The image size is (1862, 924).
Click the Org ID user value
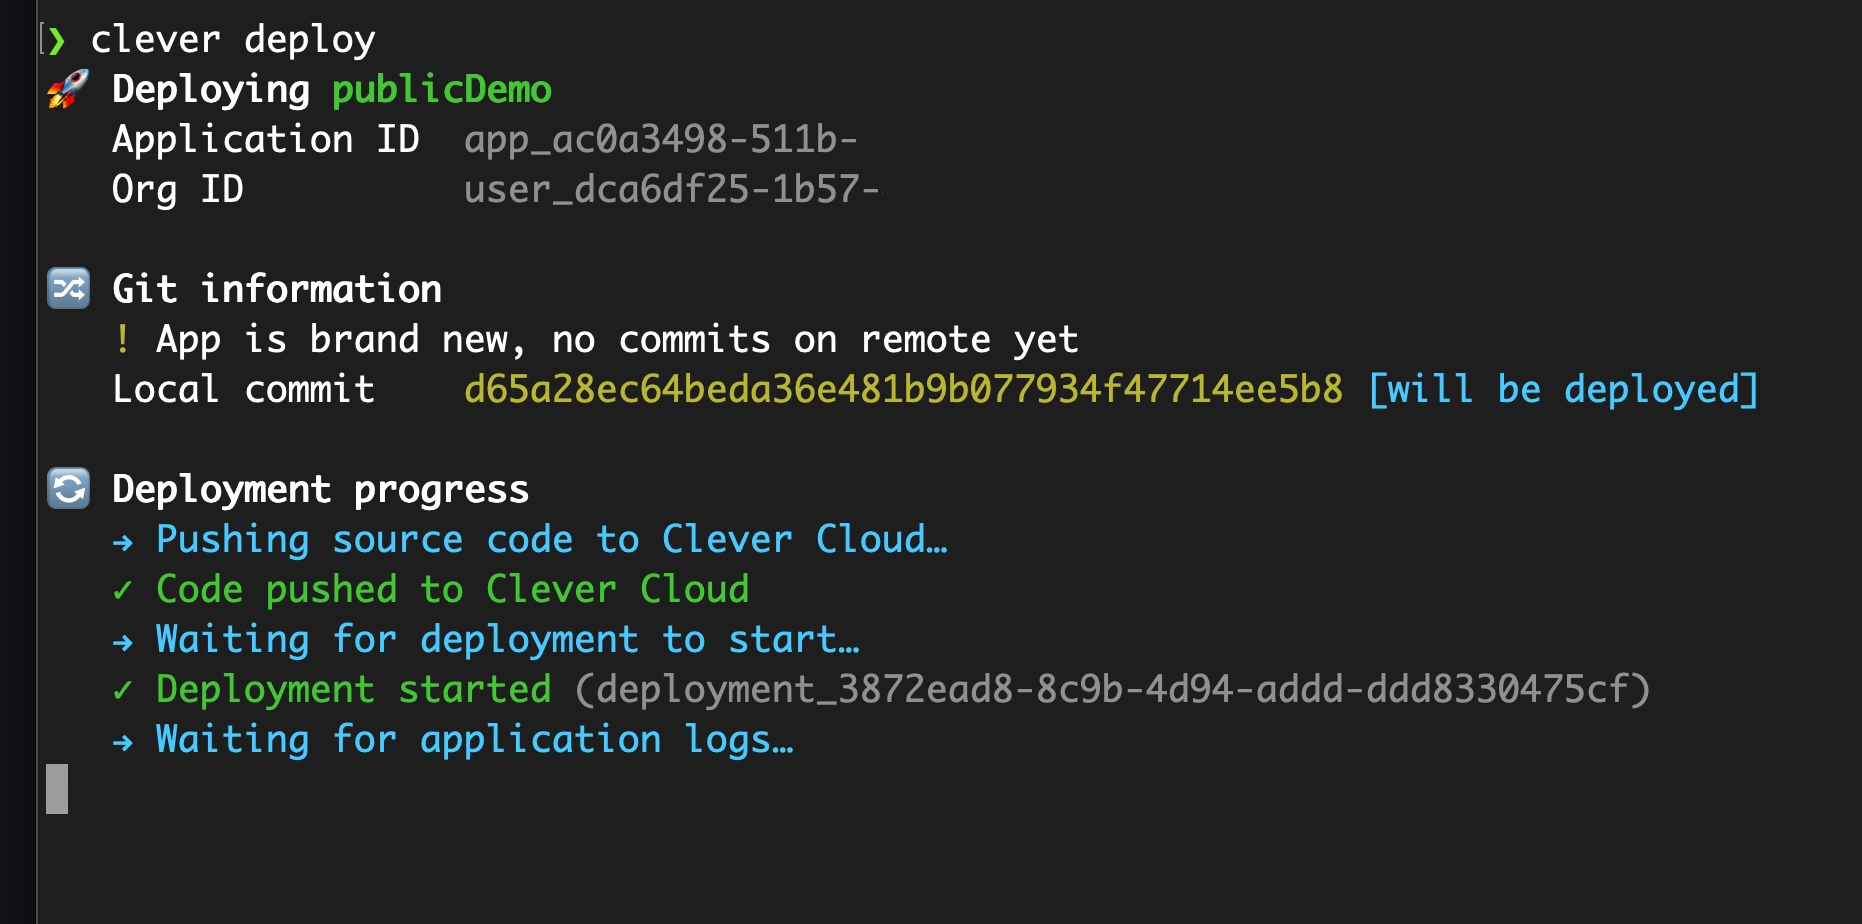pyautogui.click(x=671, y=189)
